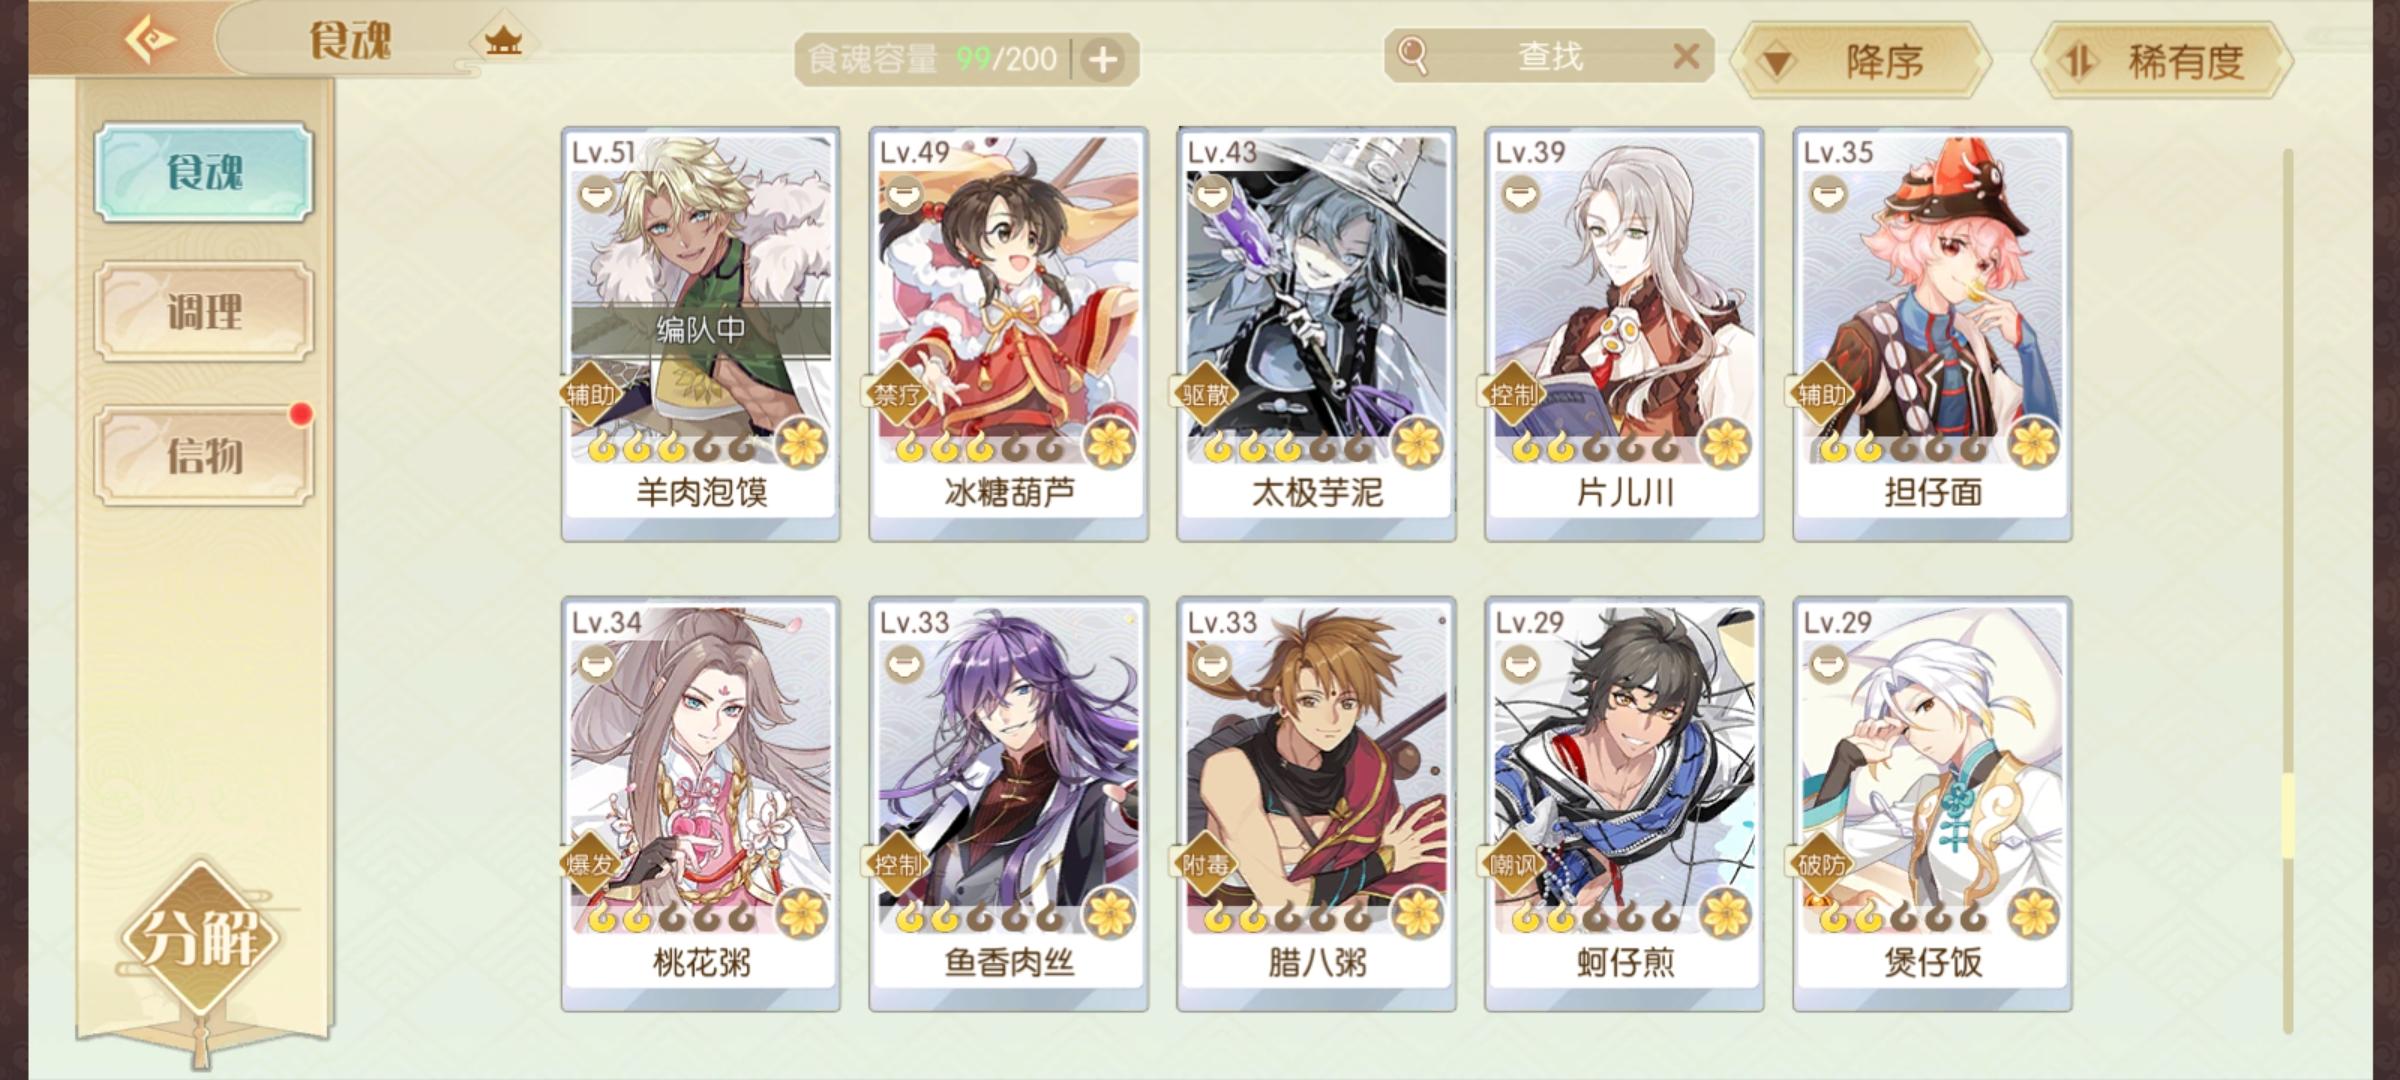Open the 信物 tab with red dot
Screen dimensions: 2400x1080
click(x=204, y=455)
